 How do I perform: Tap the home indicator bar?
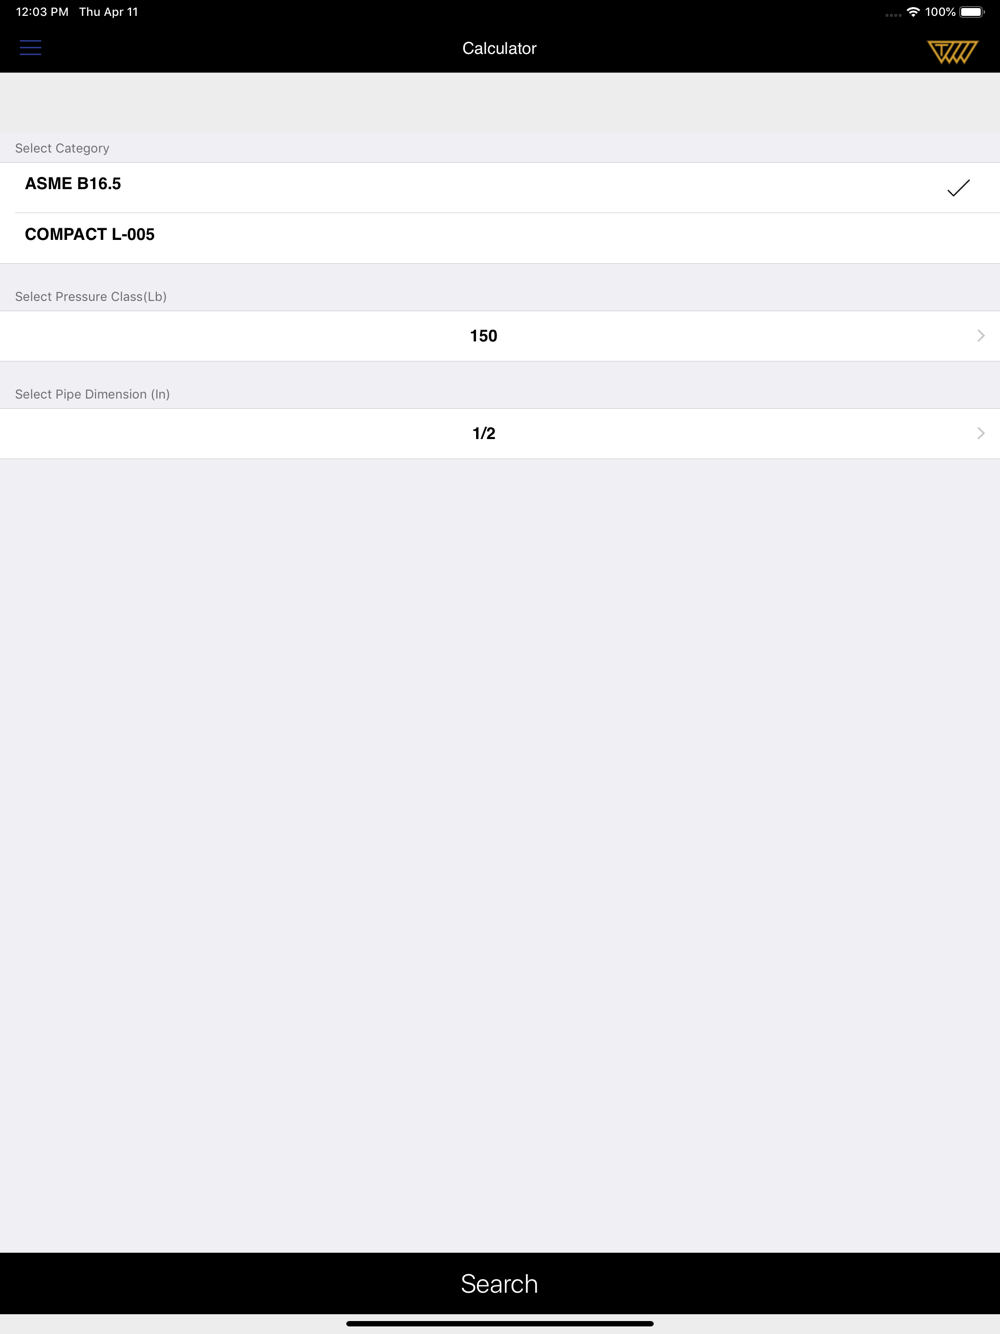click(500, 1323)
